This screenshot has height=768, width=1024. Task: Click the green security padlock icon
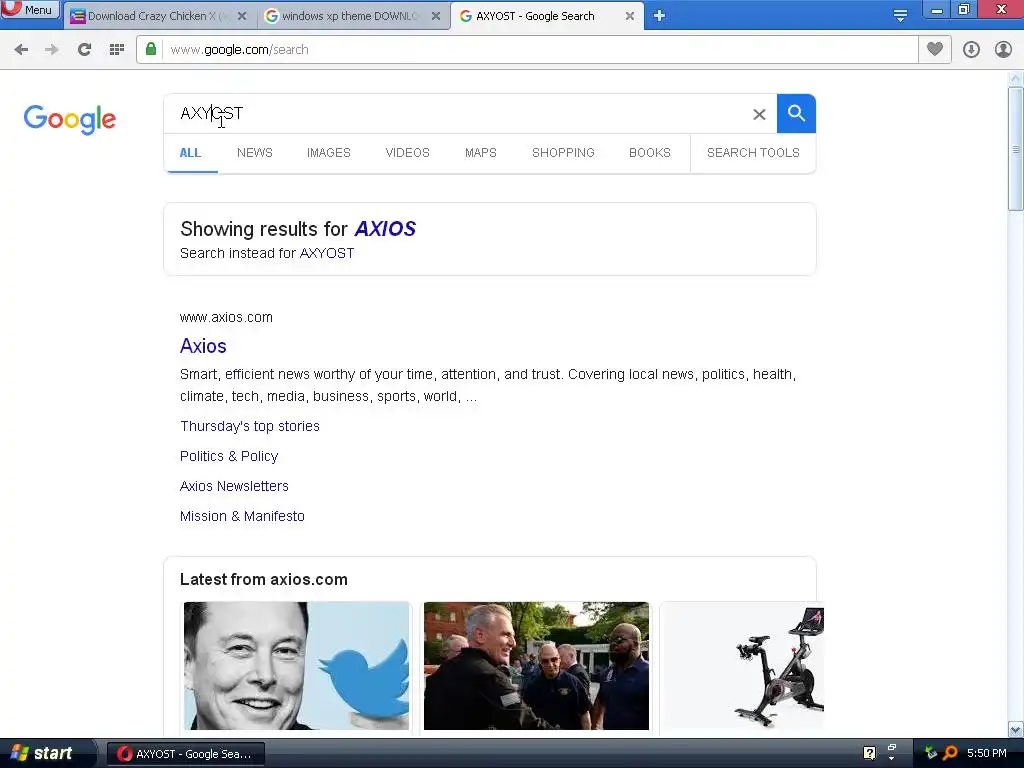[151, 50]
